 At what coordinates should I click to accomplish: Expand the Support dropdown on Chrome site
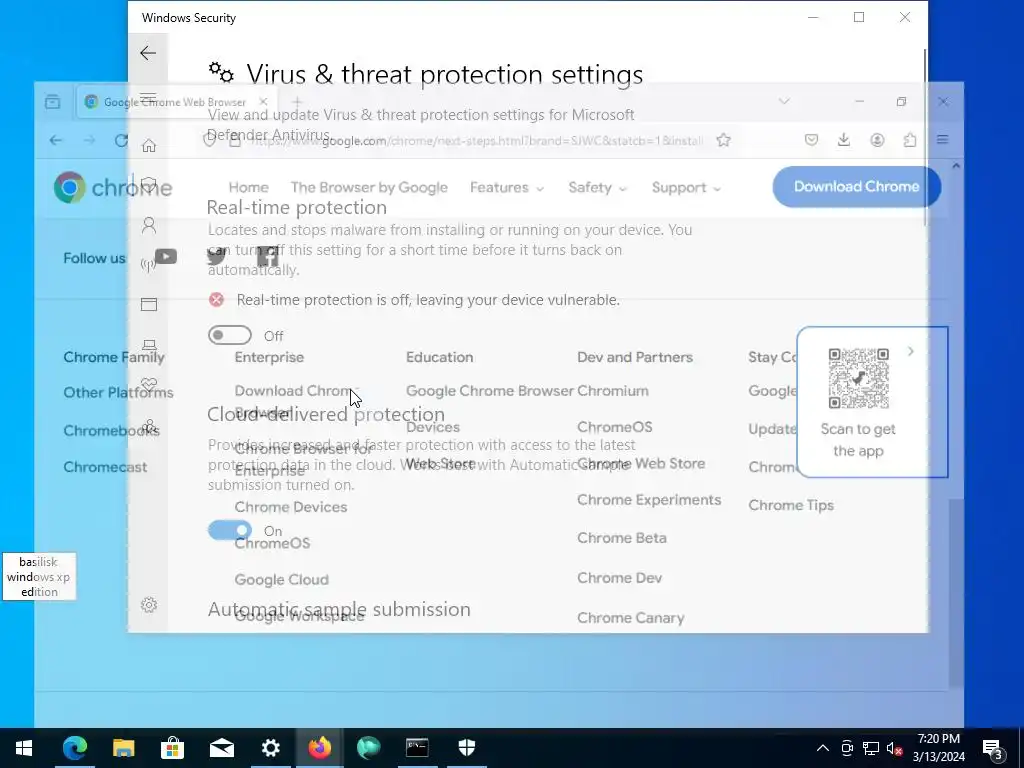pyautogui.click(x=686, y=187)
